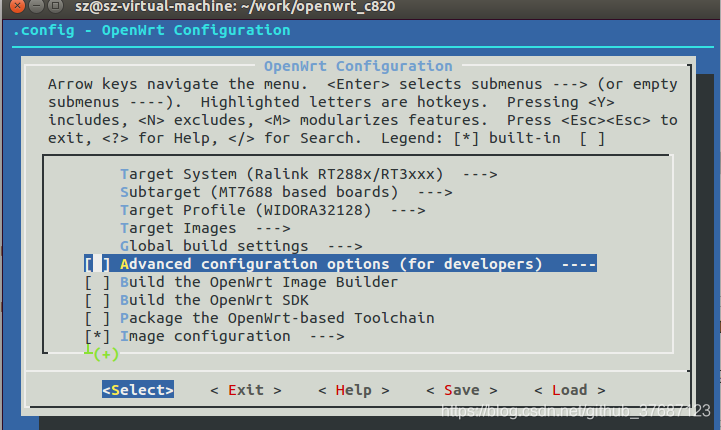Viewport: 721px width, 430px height.
Task: Open Target Profile (WIDORA32128) submenu
Action: point(273,210)
